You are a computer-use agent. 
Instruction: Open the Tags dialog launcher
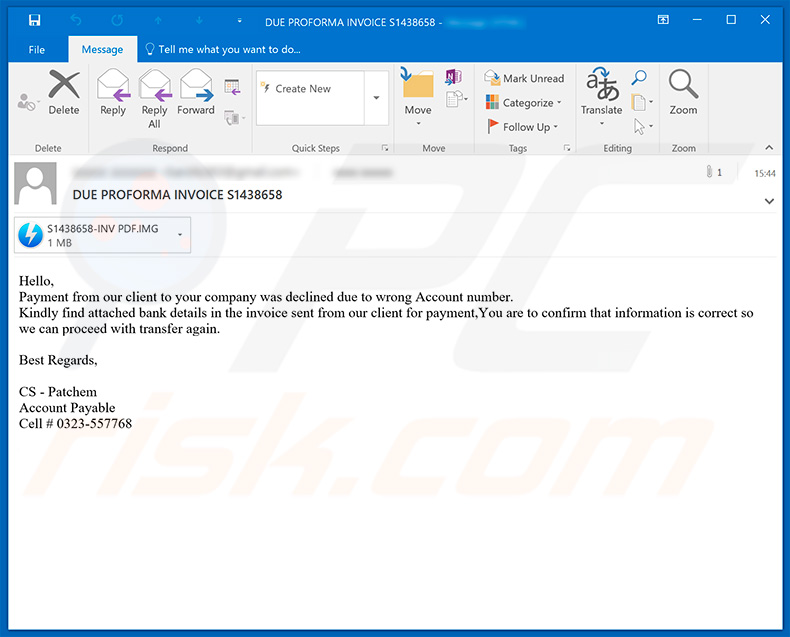point(567,148)
